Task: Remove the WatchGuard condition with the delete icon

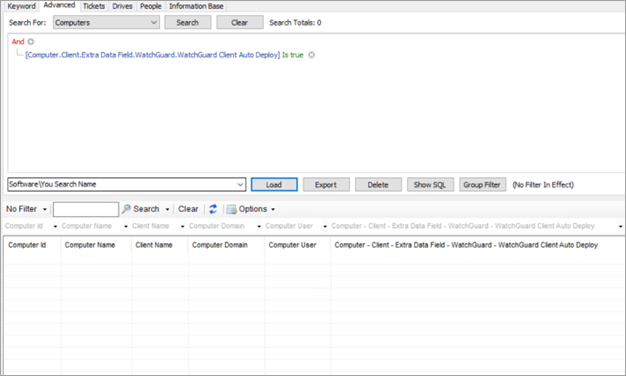Action: pyautogui.click(x=311, y=55)
